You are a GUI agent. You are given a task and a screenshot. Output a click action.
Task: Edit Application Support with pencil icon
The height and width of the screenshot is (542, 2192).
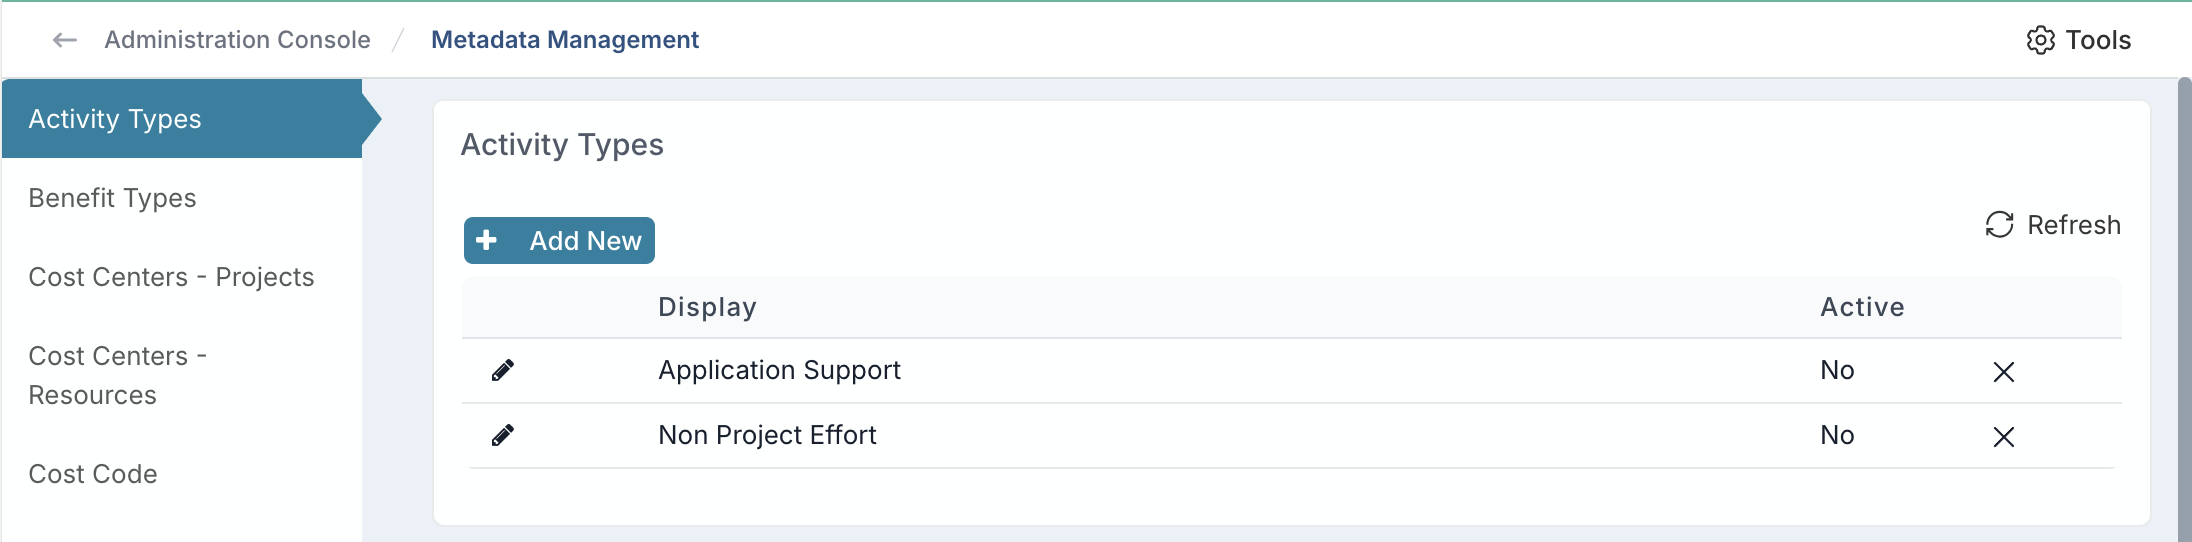(x=503, y=371)
